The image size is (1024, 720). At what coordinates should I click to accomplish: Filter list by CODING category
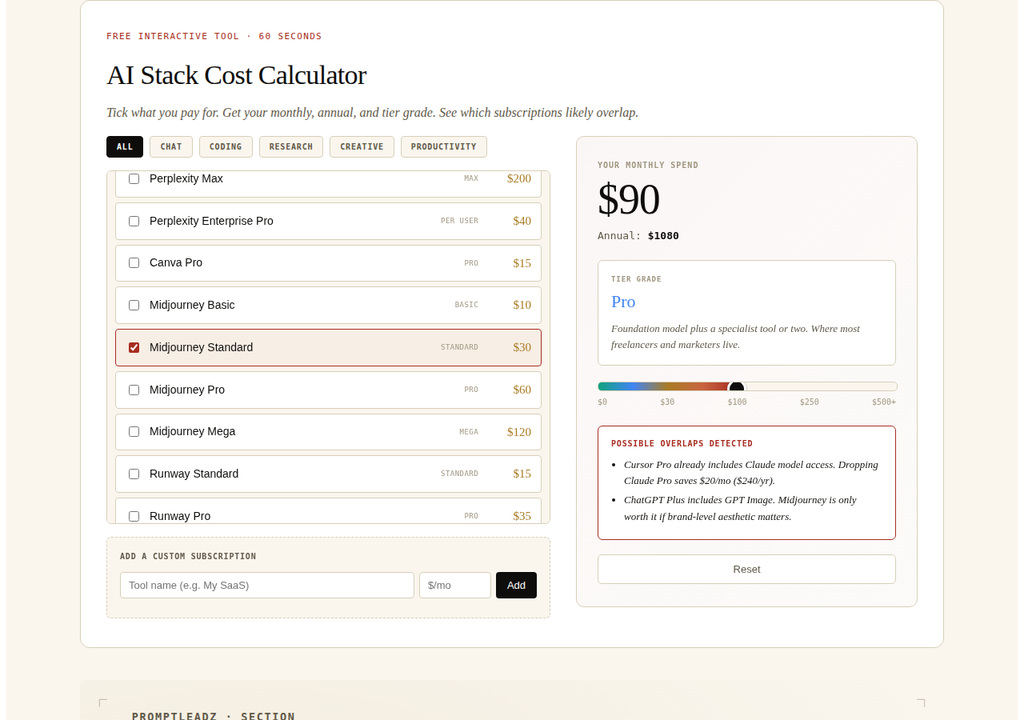pyautogui.click(x=225, y=146)
